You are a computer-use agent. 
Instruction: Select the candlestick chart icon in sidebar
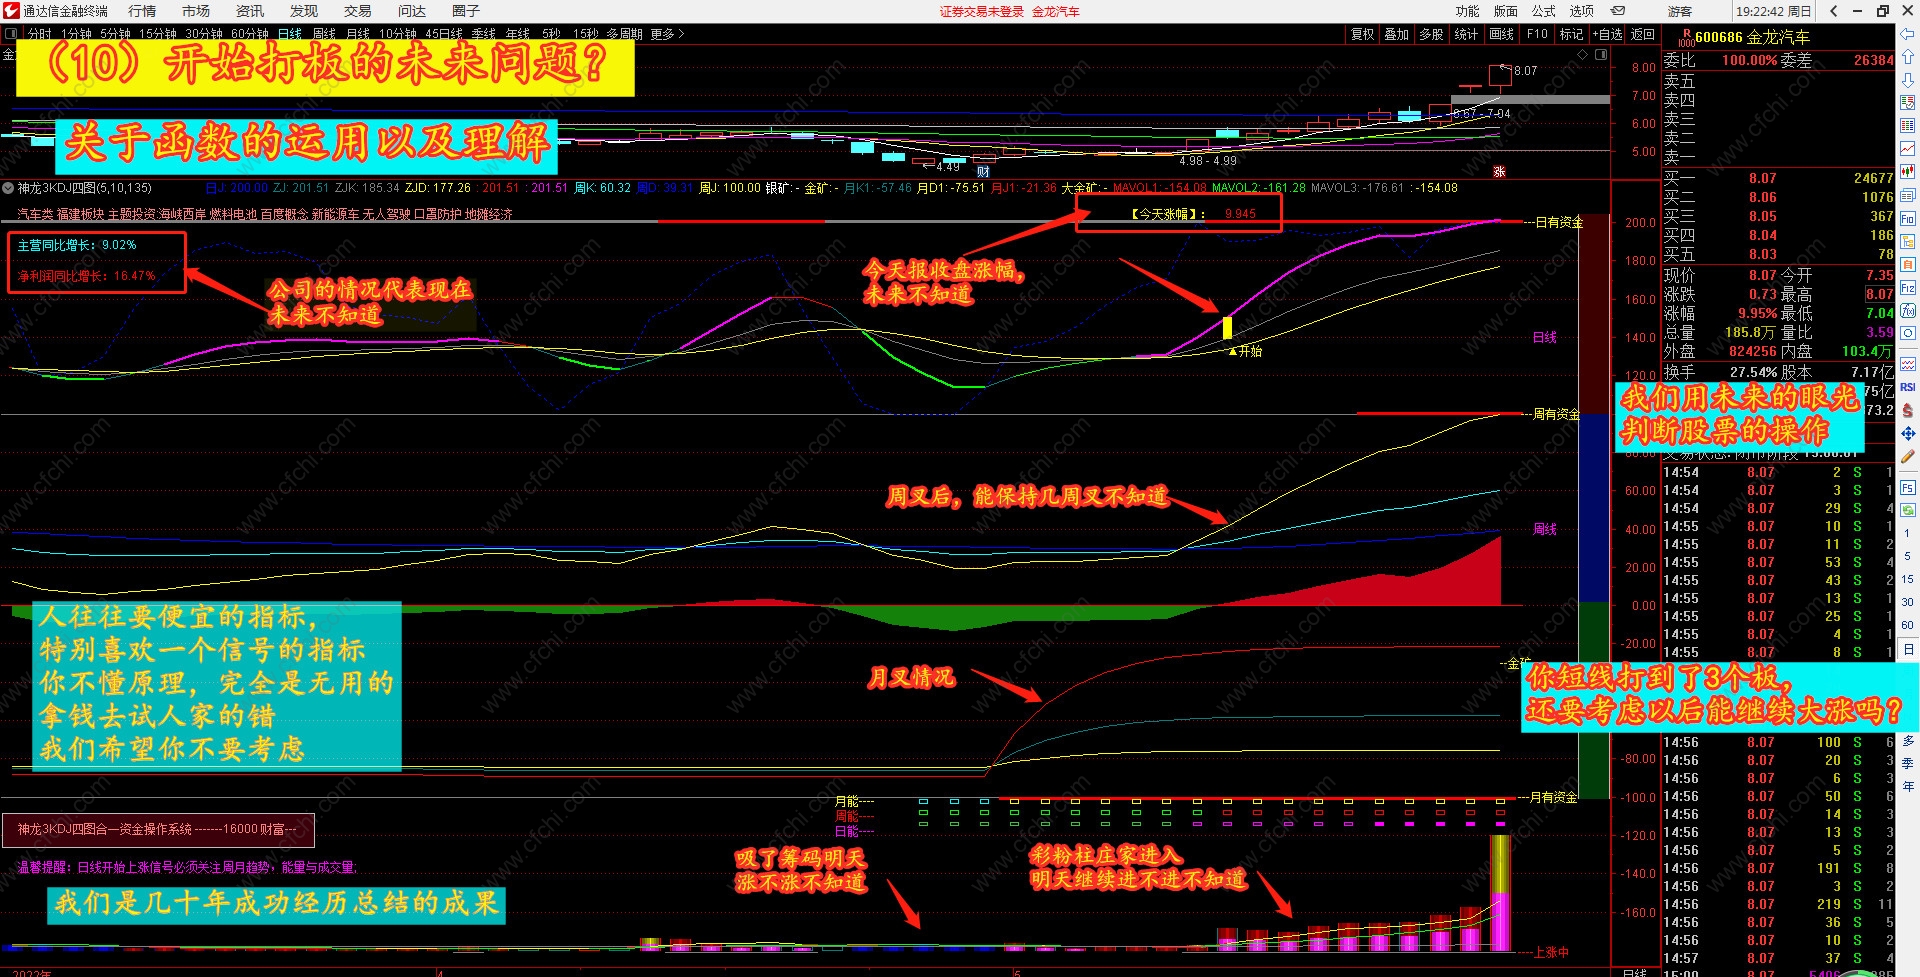click(x=1907, y=172)
